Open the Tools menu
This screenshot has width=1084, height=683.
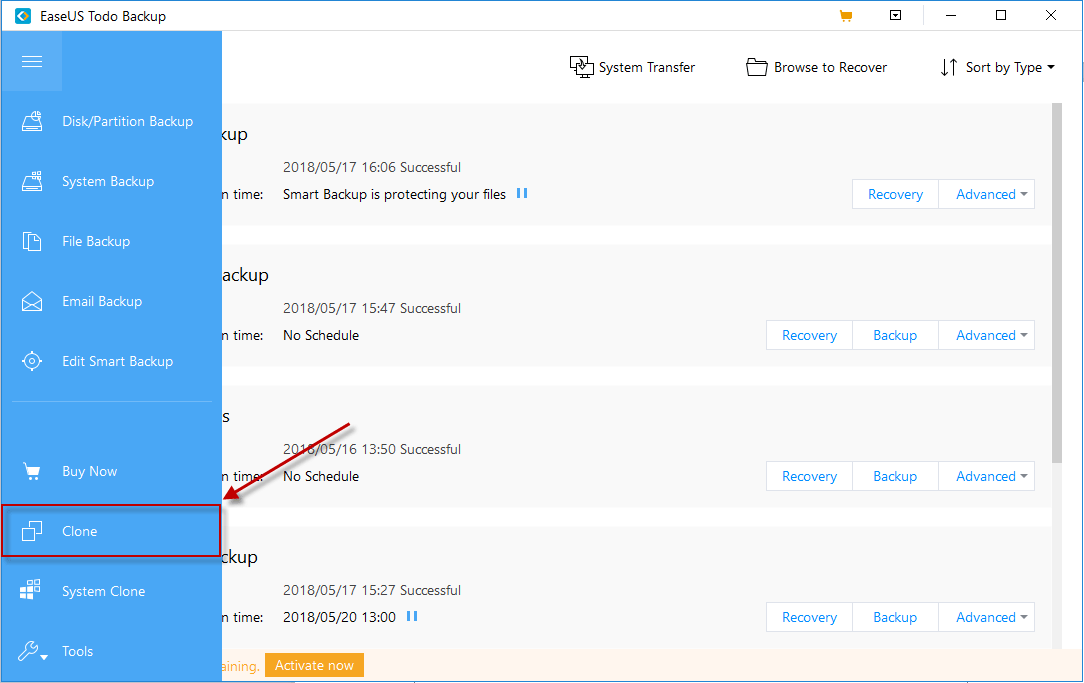point(111,651)
